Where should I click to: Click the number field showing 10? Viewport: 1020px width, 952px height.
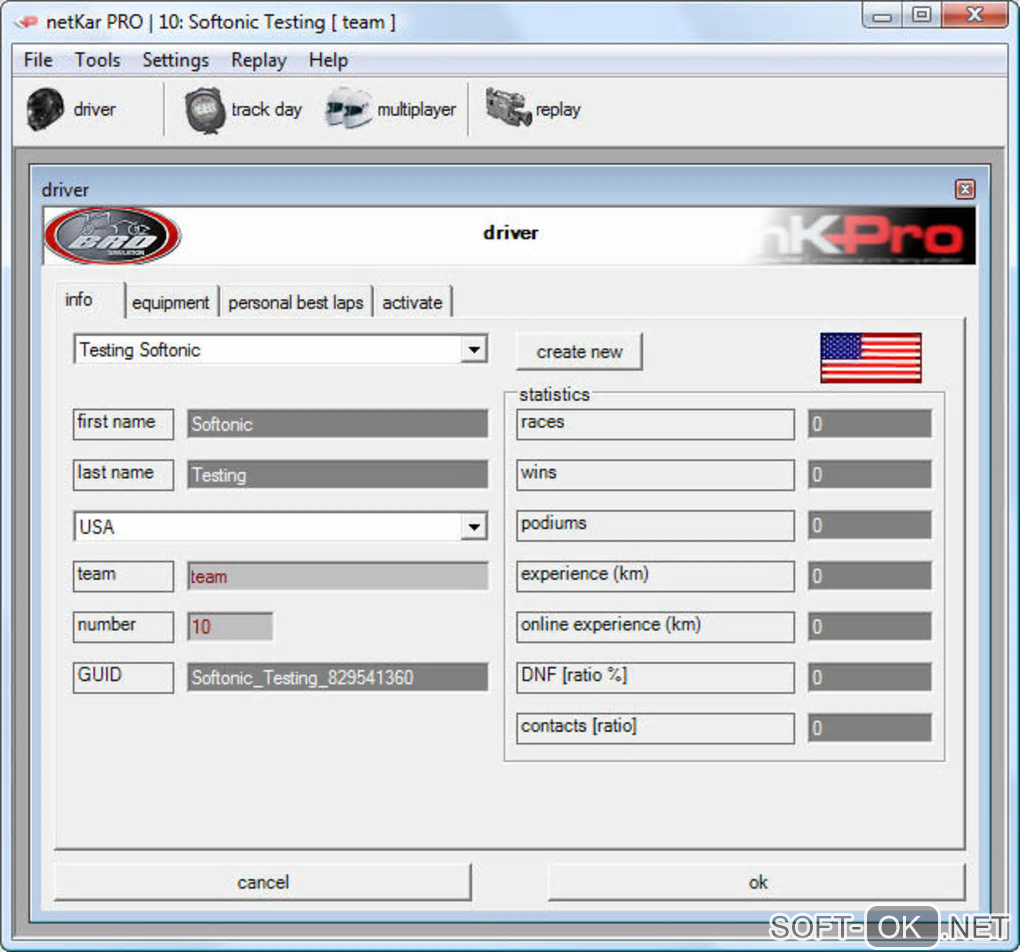pos(230,627)
